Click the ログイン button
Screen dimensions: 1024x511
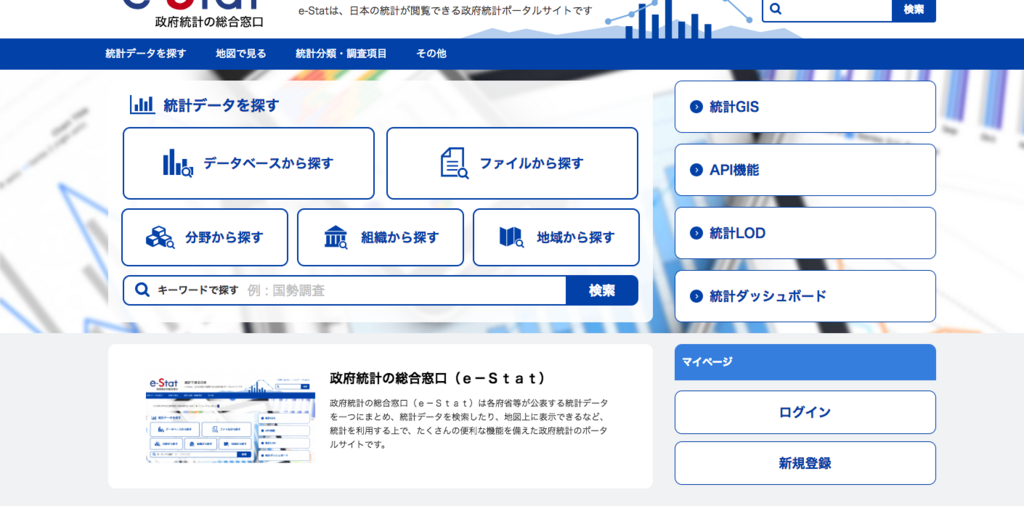[x=805, y=412]
